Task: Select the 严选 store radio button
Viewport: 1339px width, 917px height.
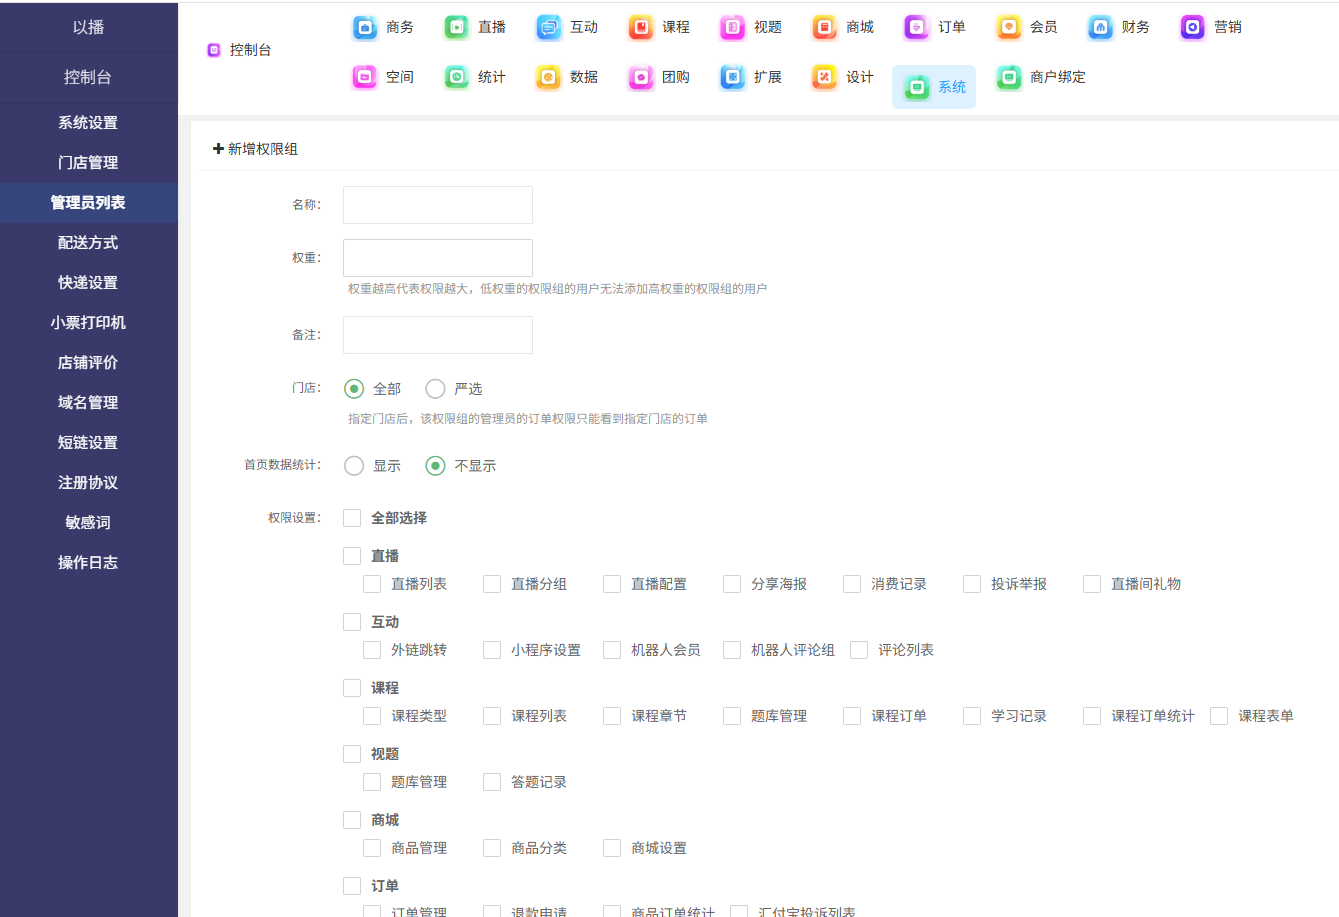Action: [435, 389]
